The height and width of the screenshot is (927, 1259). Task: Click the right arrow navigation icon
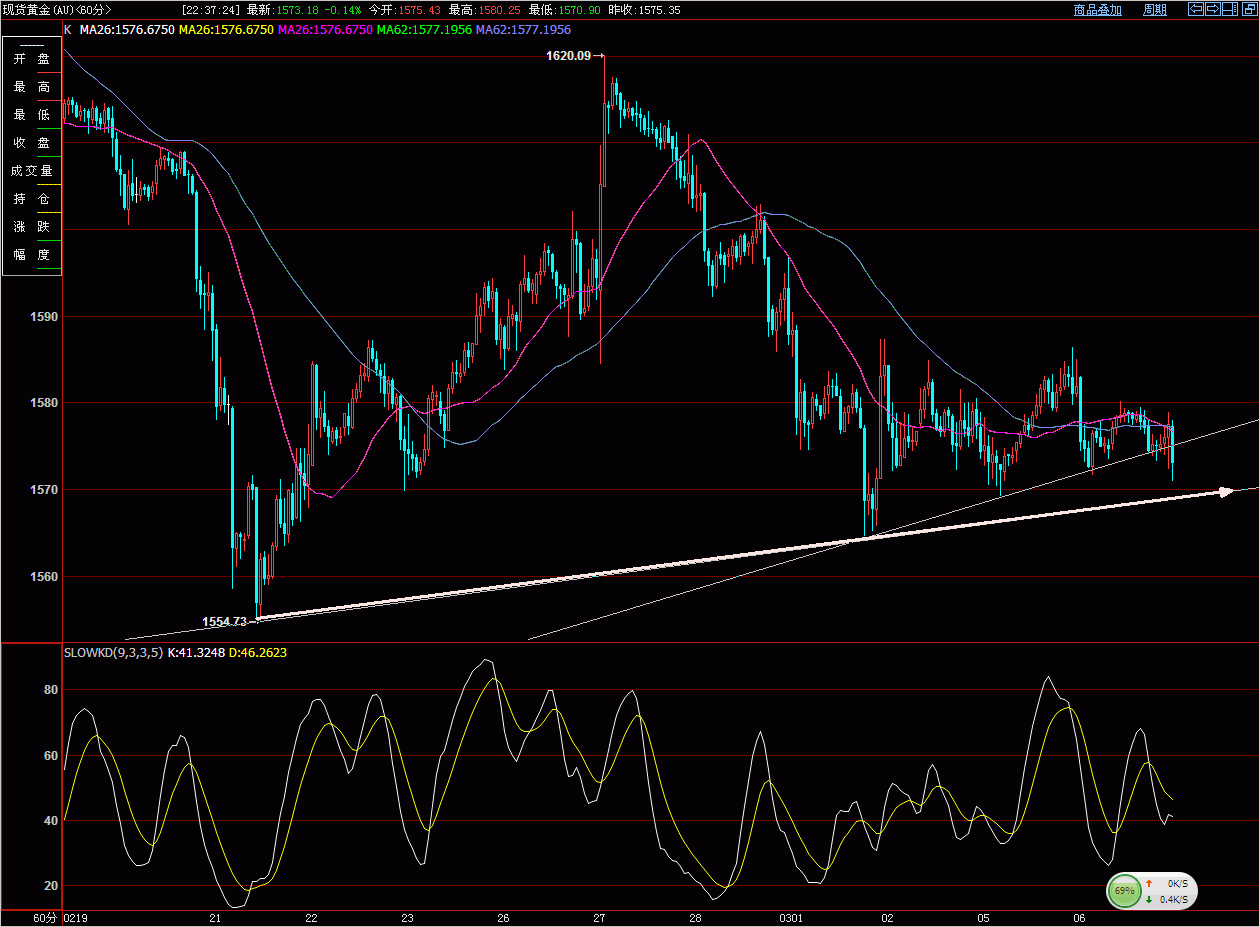coord(1212,9)
